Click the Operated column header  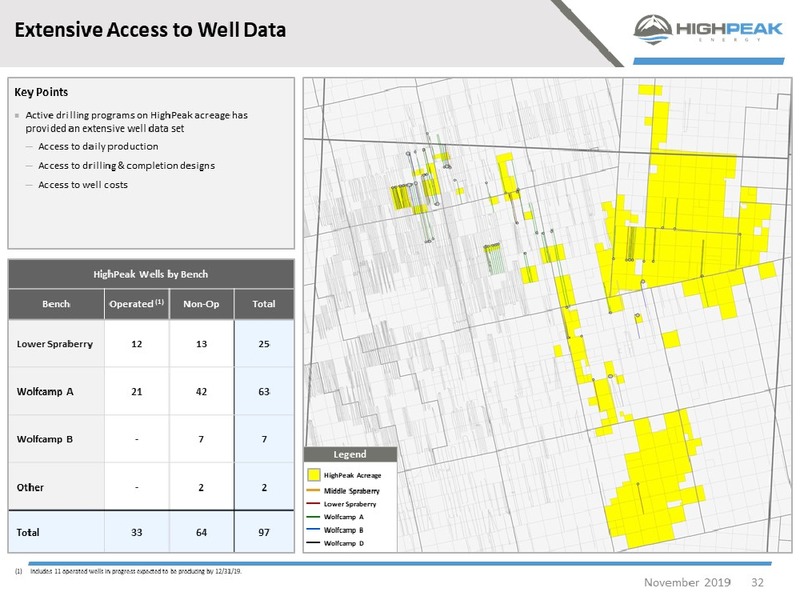[136, 304]
